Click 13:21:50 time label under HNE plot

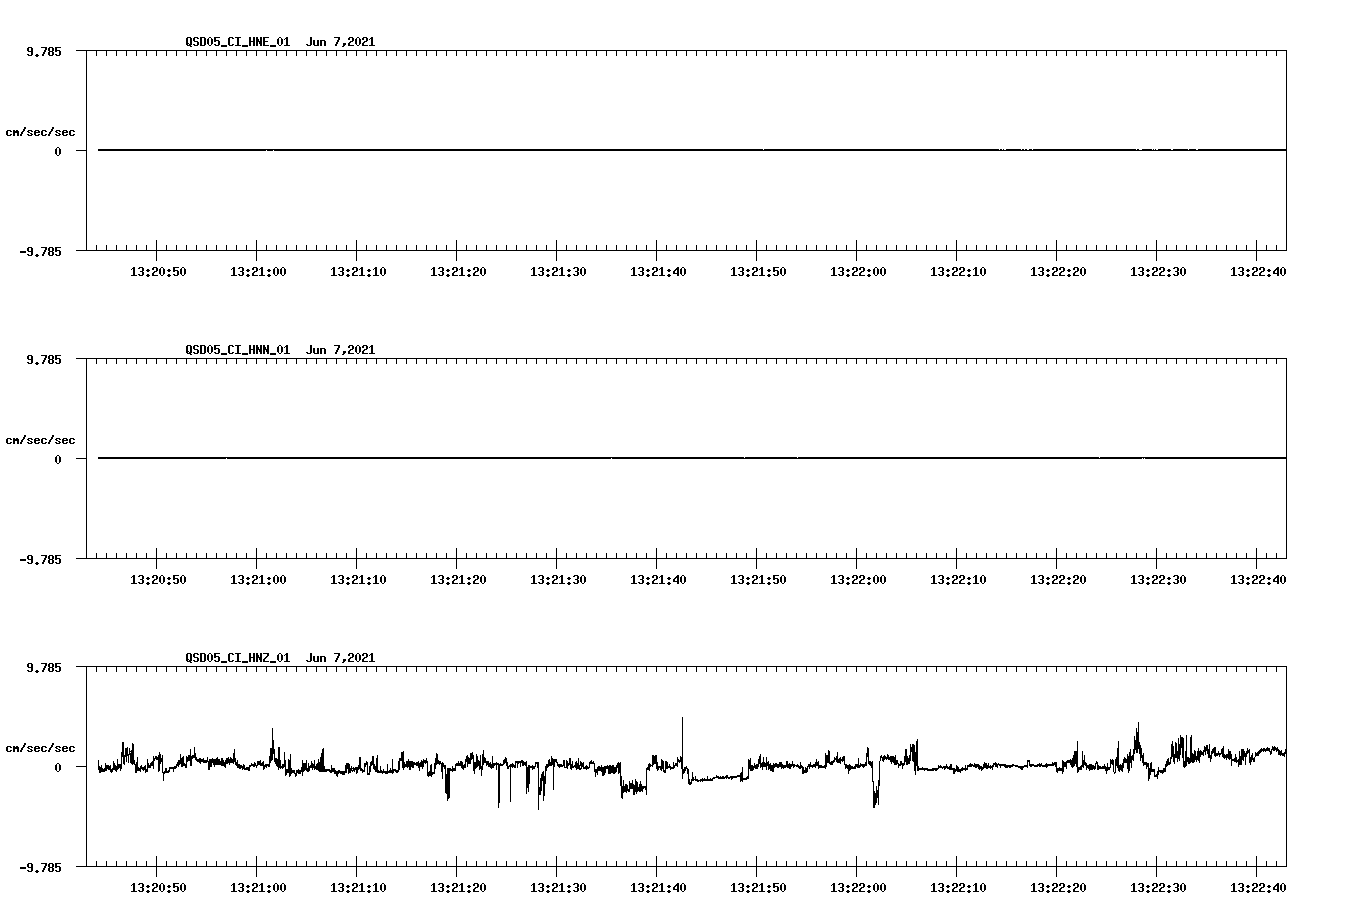tap(758, 272)
